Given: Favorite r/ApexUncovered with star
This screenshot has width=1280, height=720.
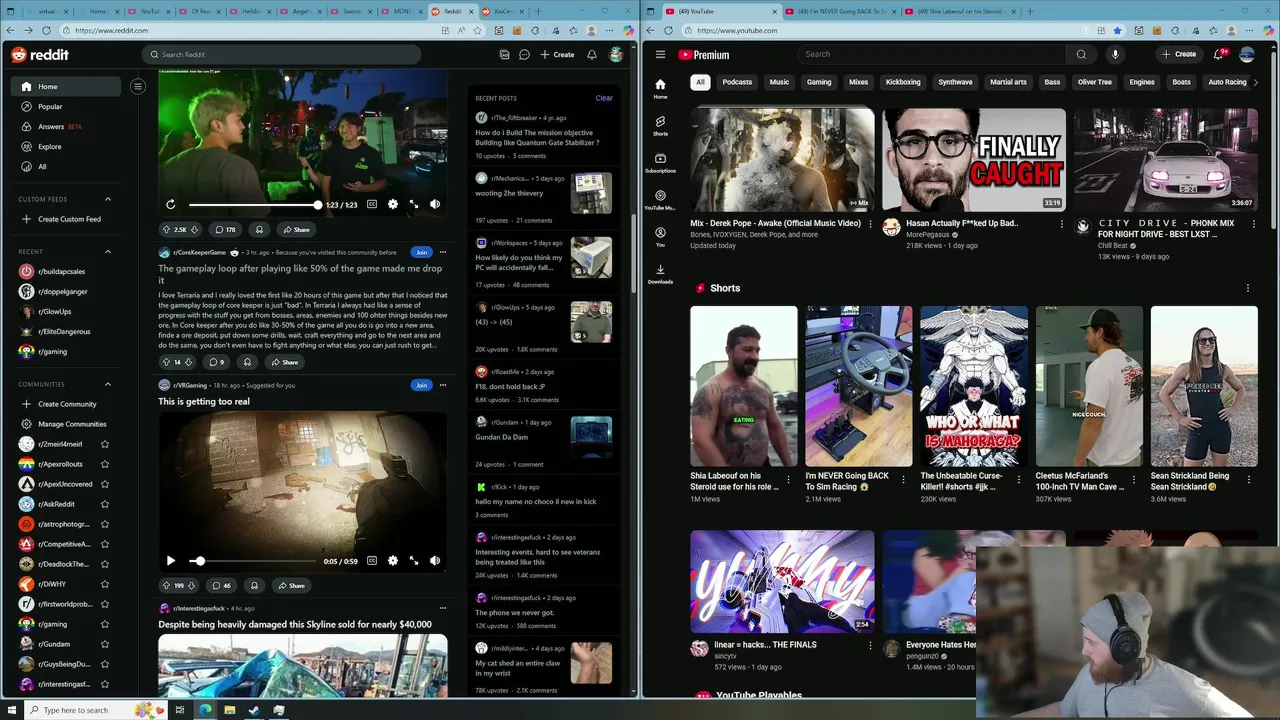Looking at the screenshot, I should click(105, 484).
